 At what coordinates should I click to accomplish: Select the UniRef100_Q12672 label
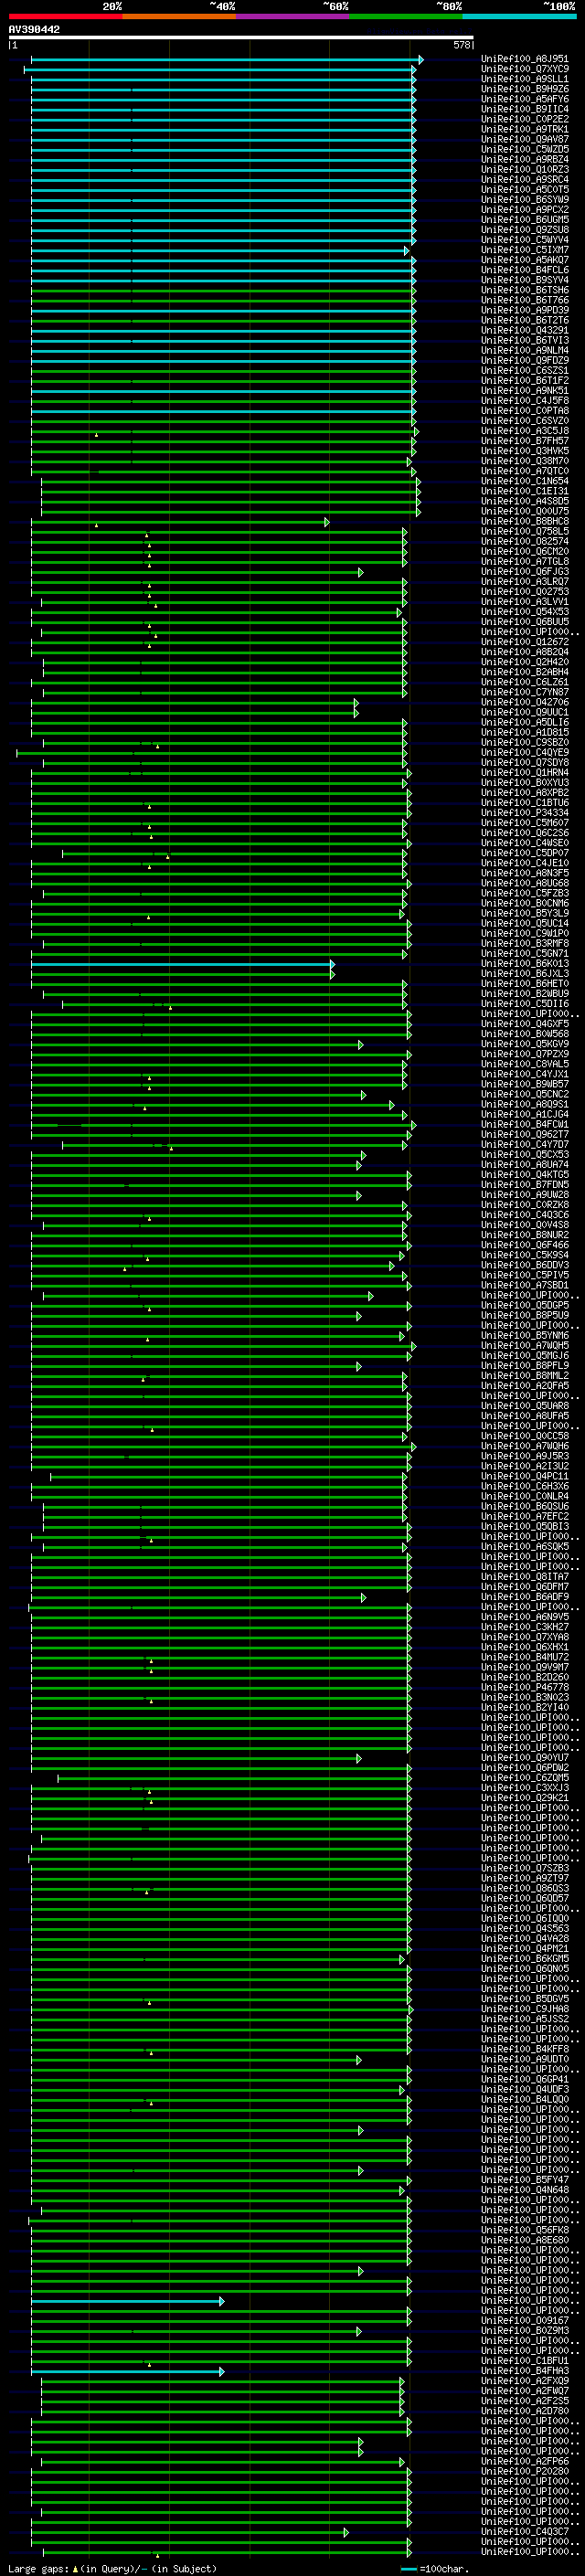pyautogui.click(x=525, y=642)
